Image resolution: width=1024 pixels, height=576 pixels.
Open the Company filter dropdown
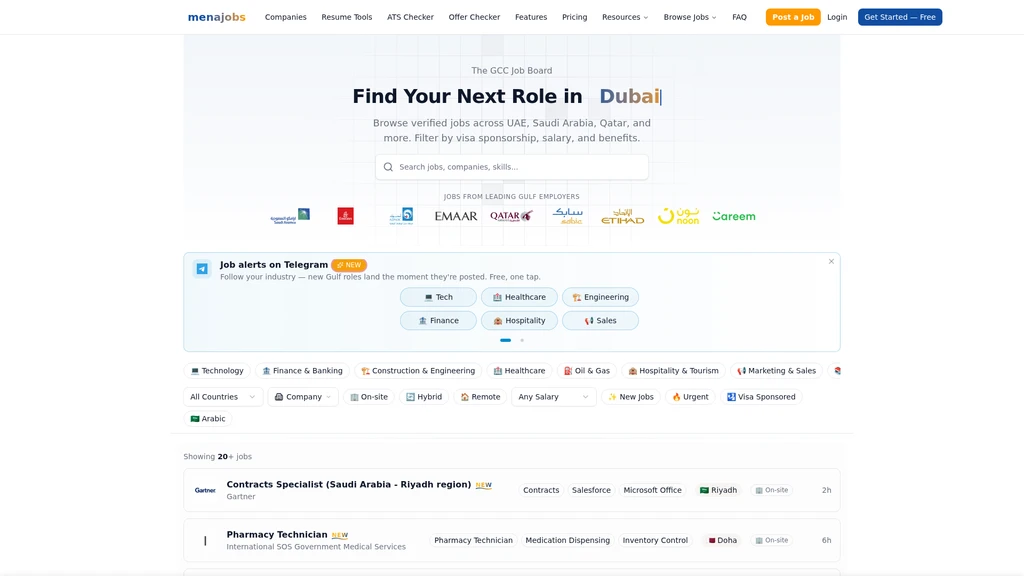tap(303, 397)
